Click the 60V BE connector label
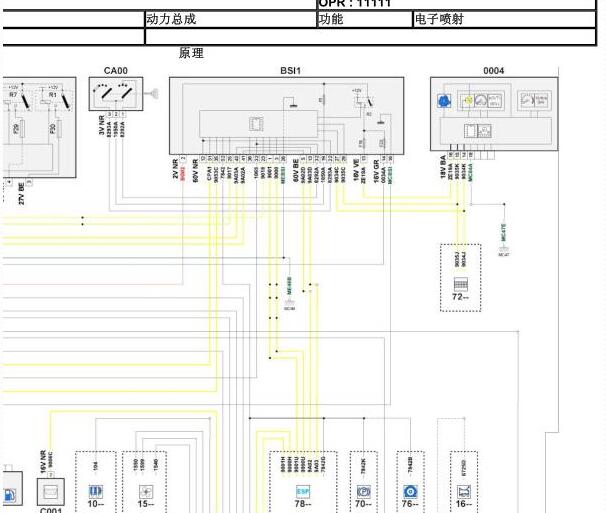The width and height of the screenshot is (606, 513). (296, 171)
